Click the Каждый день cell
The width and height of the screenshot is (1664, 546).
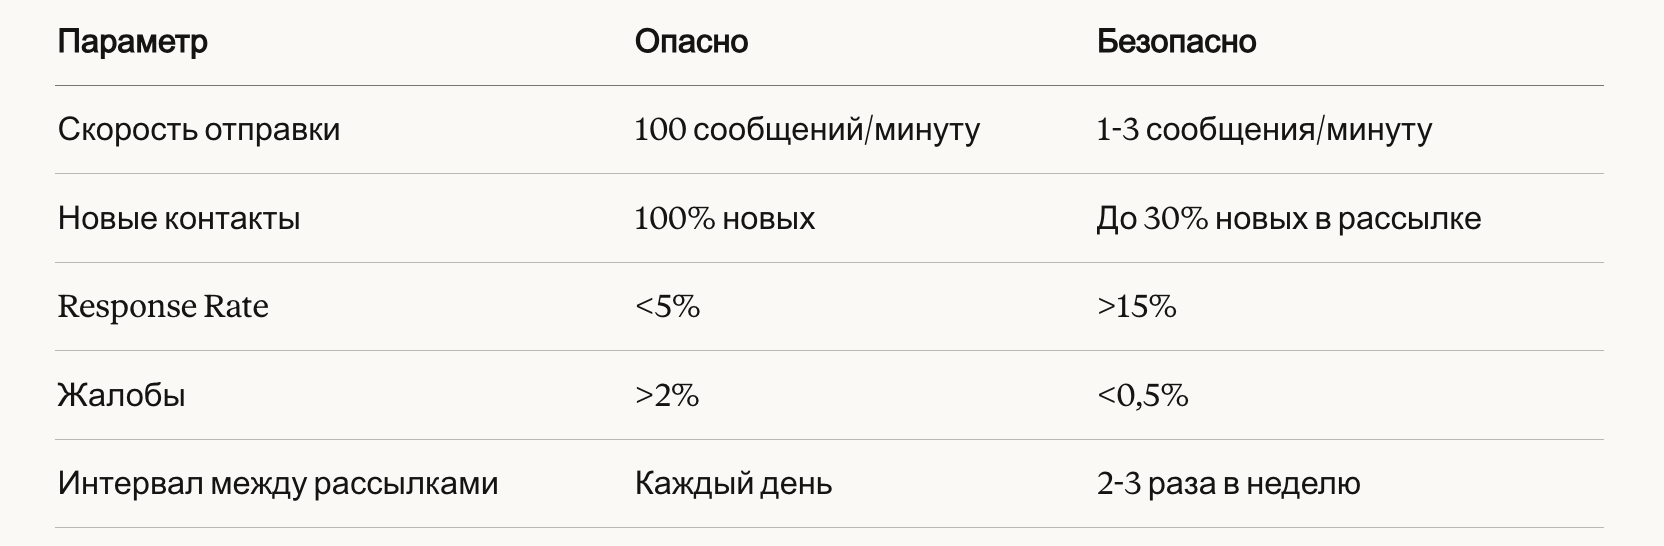click(x=733, y=484)
